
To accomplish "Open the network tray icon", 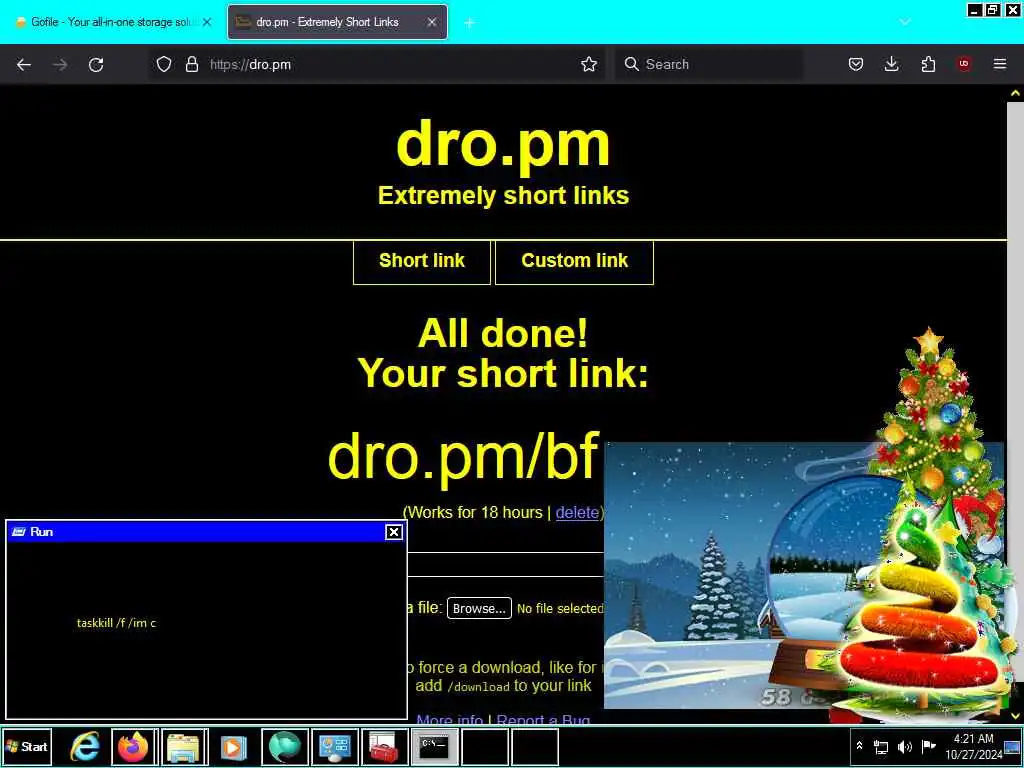I will pyautogui.click(x=881, y=746).
